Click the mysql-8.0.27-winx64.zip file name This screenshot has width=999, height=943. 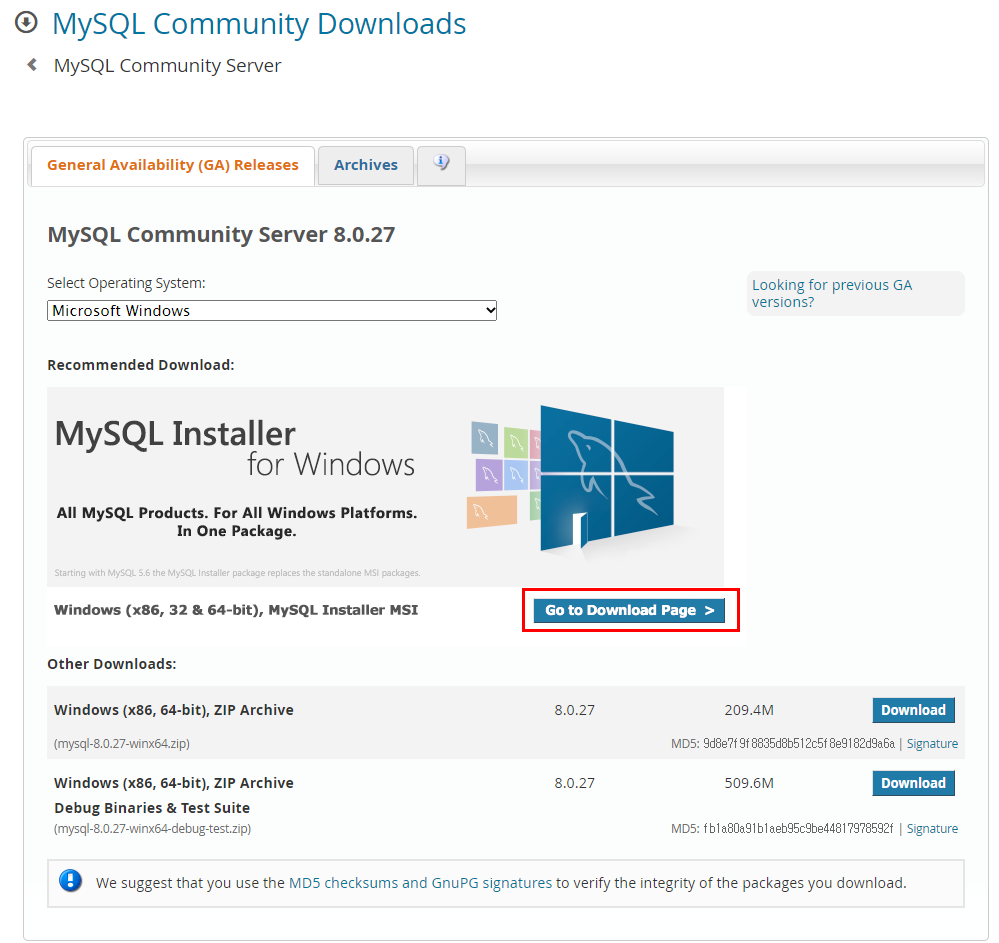coord(122,744)
